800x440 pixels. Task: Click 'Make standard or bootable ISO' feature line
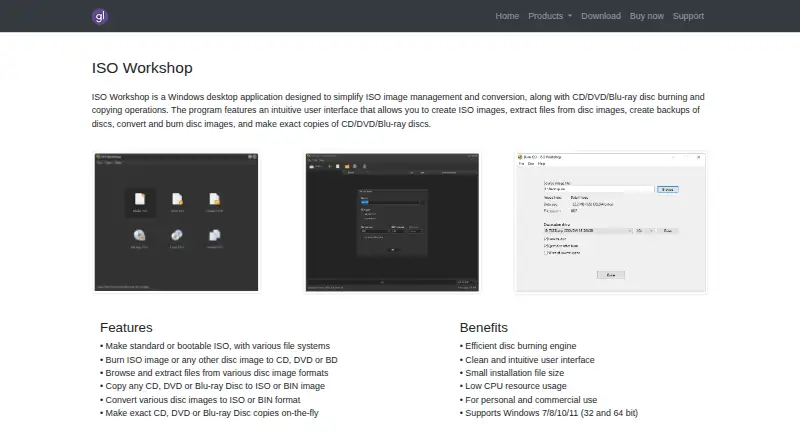pos(215,346)
